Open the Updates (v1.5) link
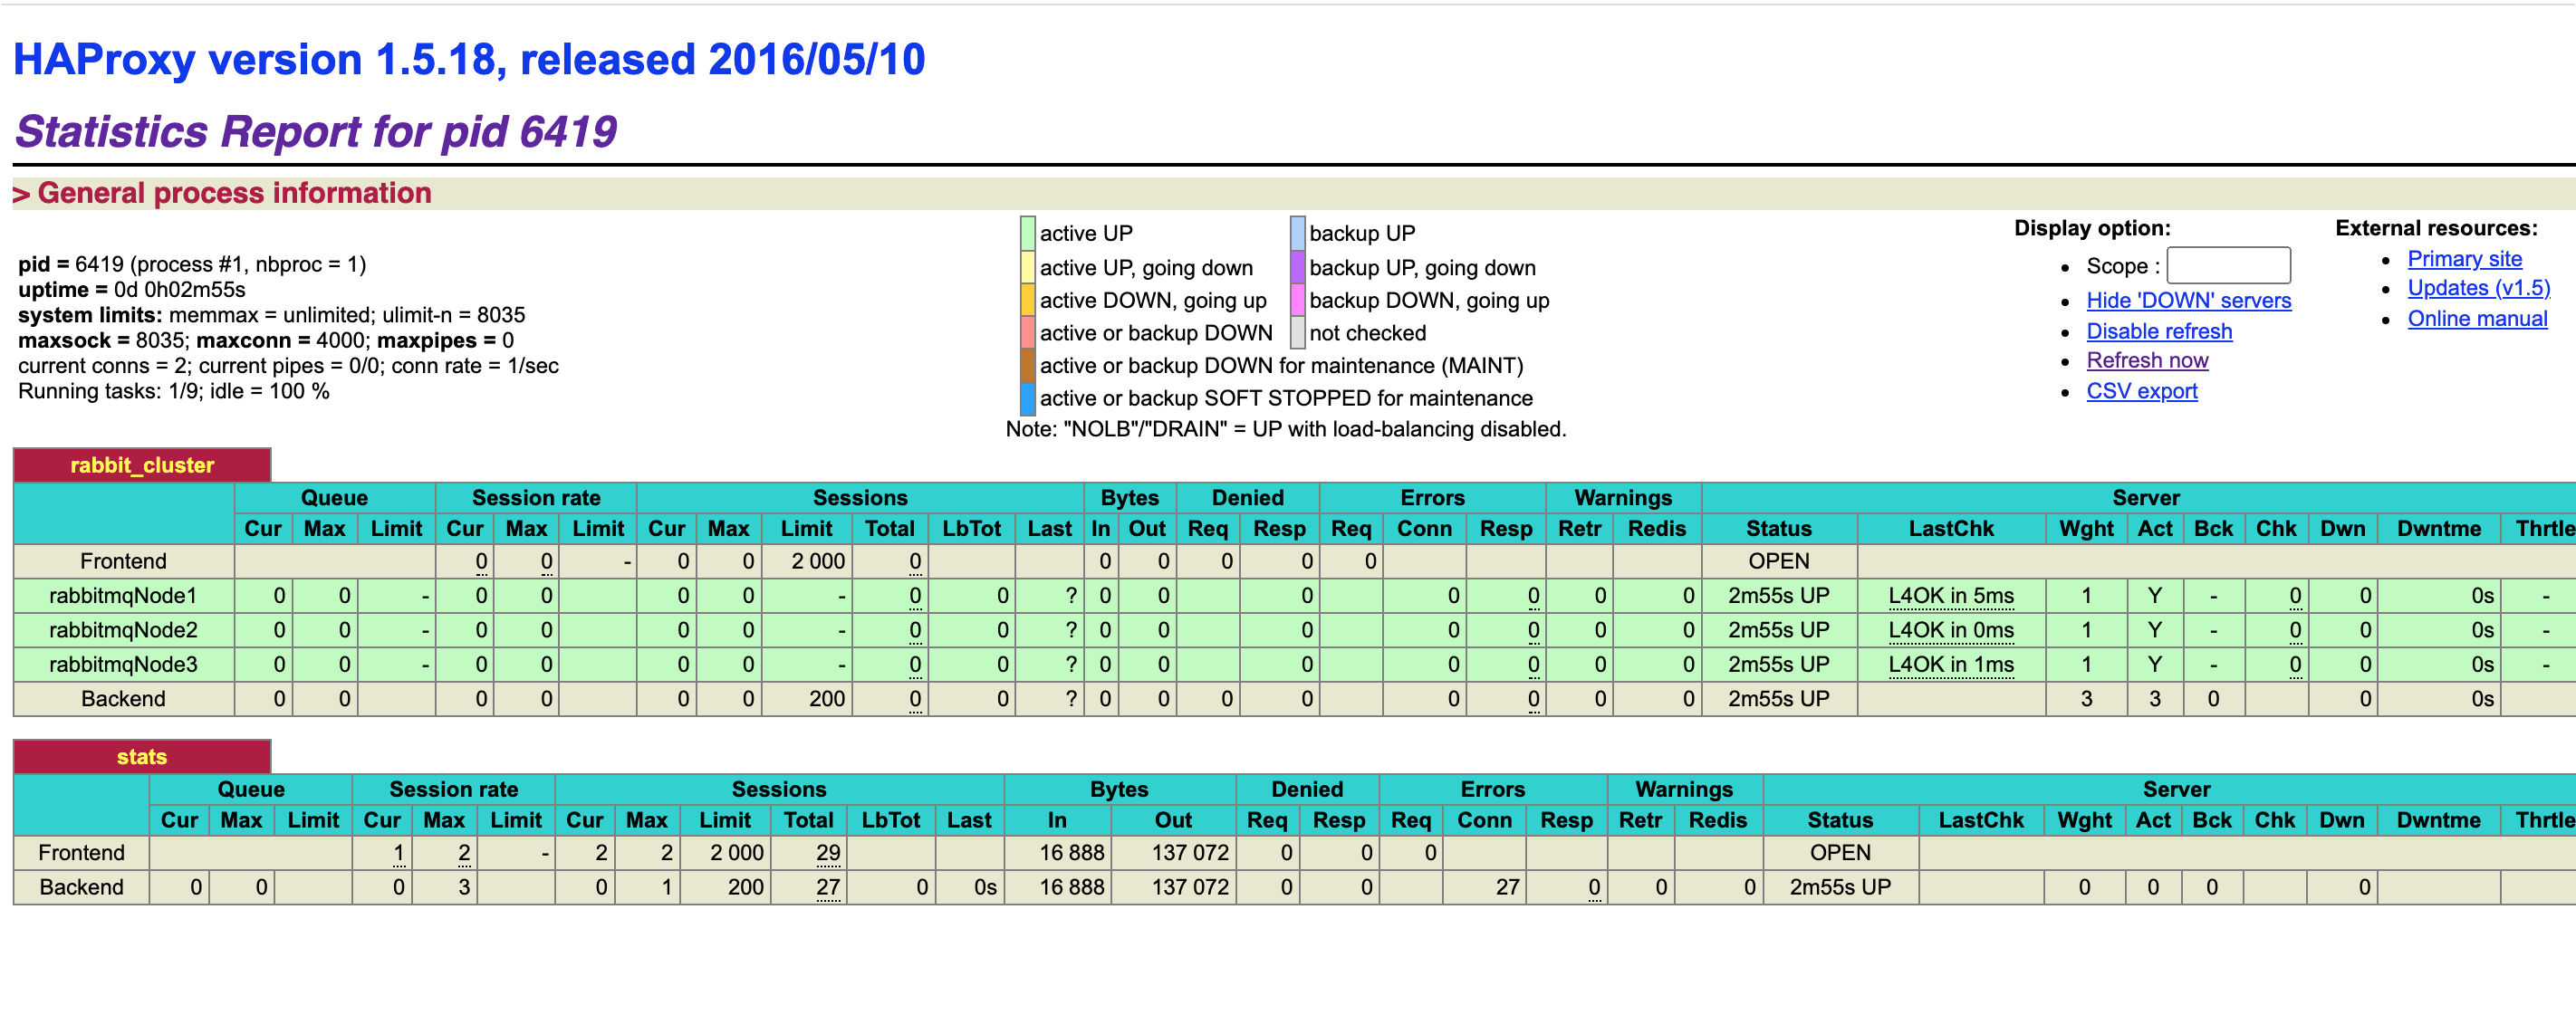The width and height of the screenshot is (2576, 1034). [2478, 288]
